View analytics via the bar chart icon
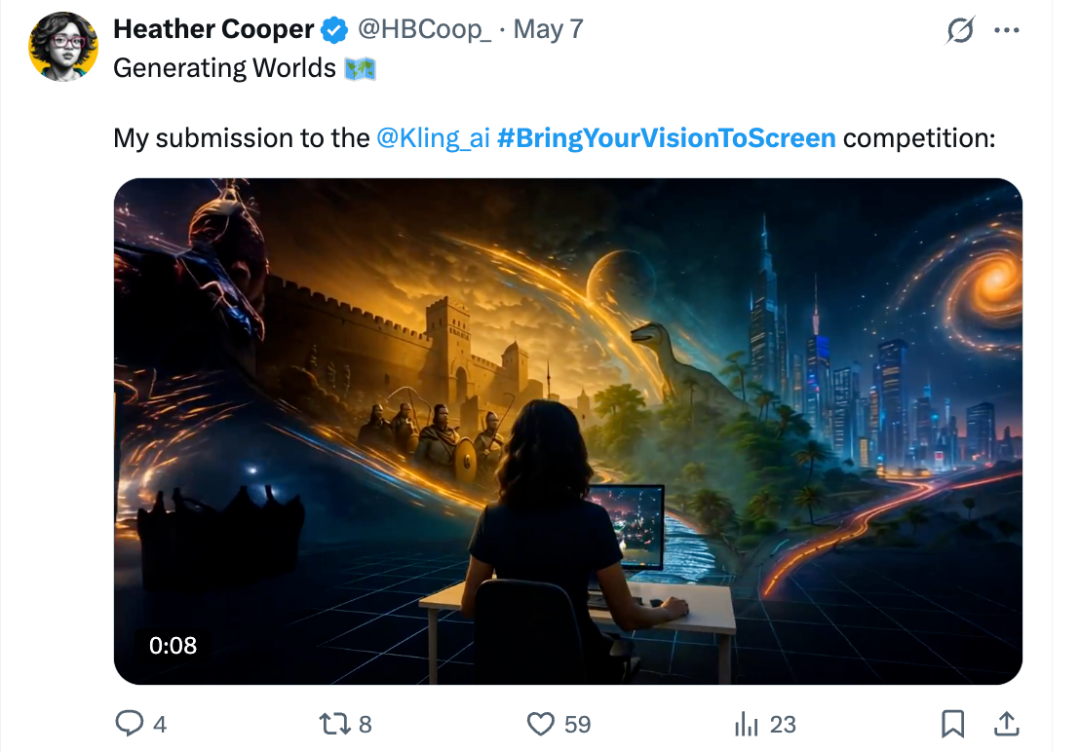This screenshot has width=1080, height=752. pyautogui.click(x=747, y=724)
